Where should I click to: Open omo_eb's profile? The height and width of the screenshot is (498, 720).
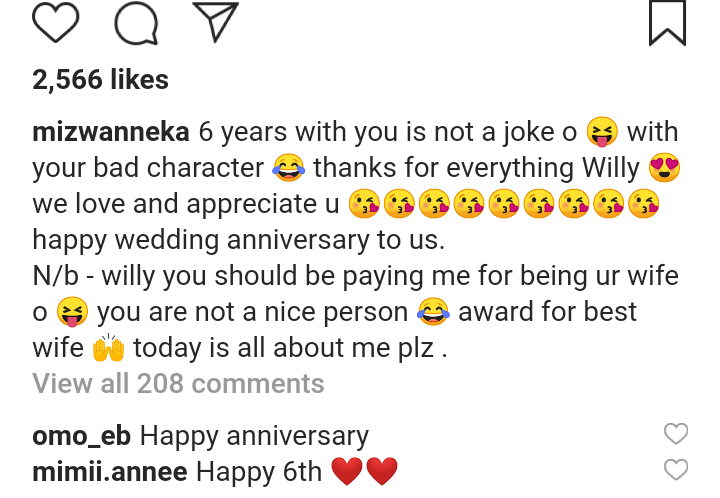pyautogui.click(x=82, y=436)
